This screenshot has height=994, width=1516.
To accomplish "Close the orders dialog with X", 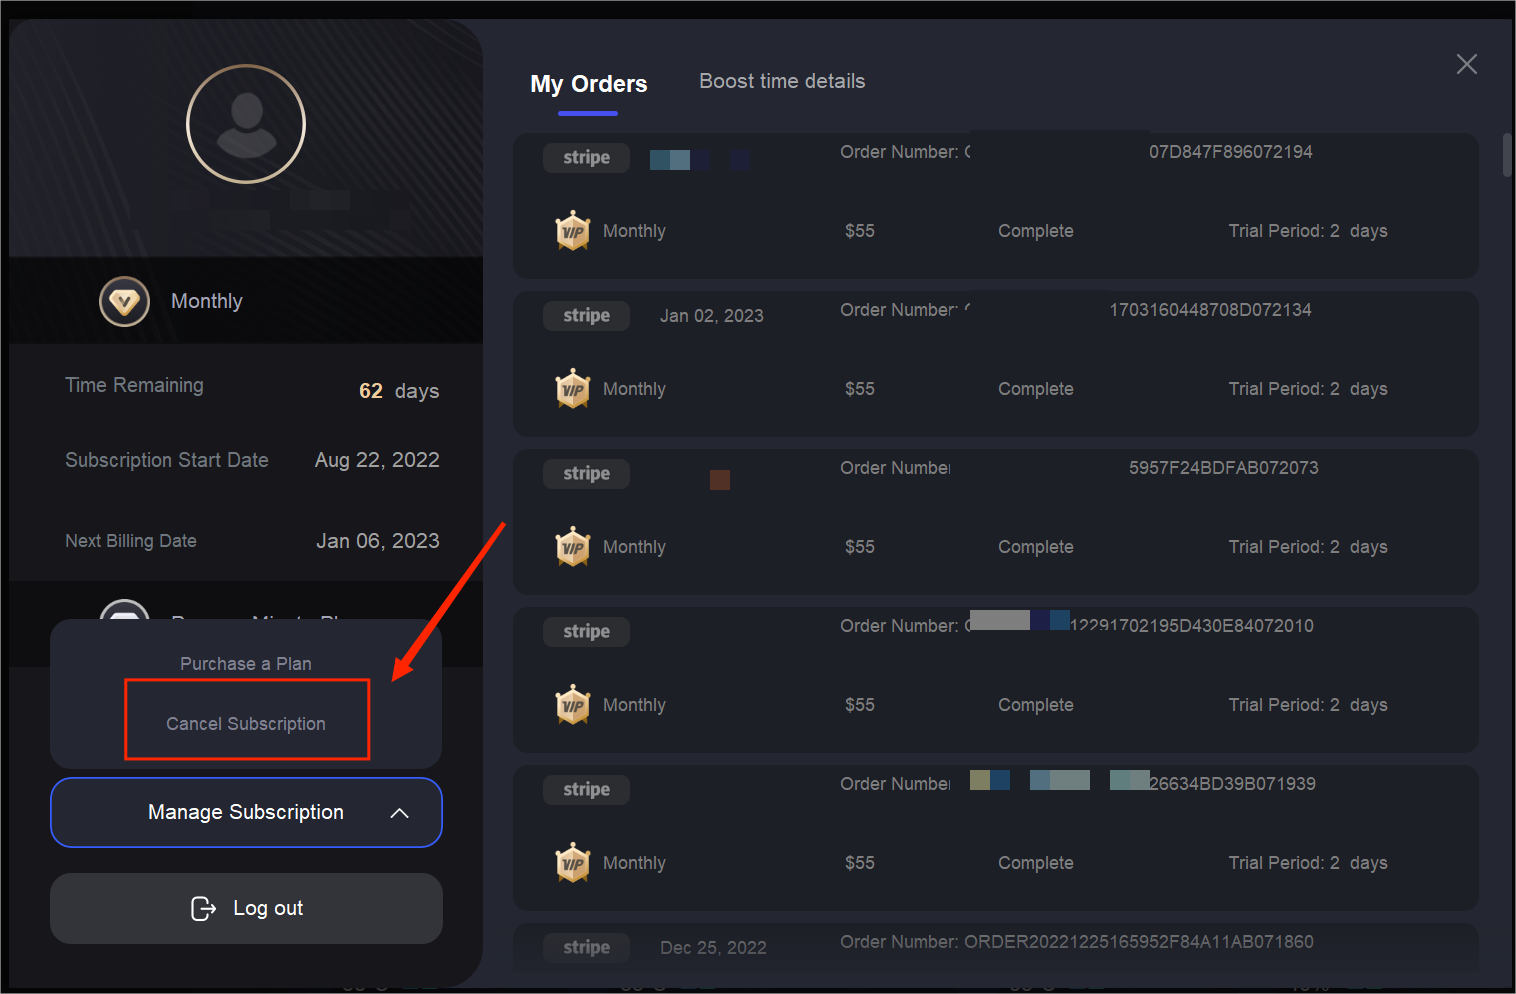I will [x=1466, y=64].
